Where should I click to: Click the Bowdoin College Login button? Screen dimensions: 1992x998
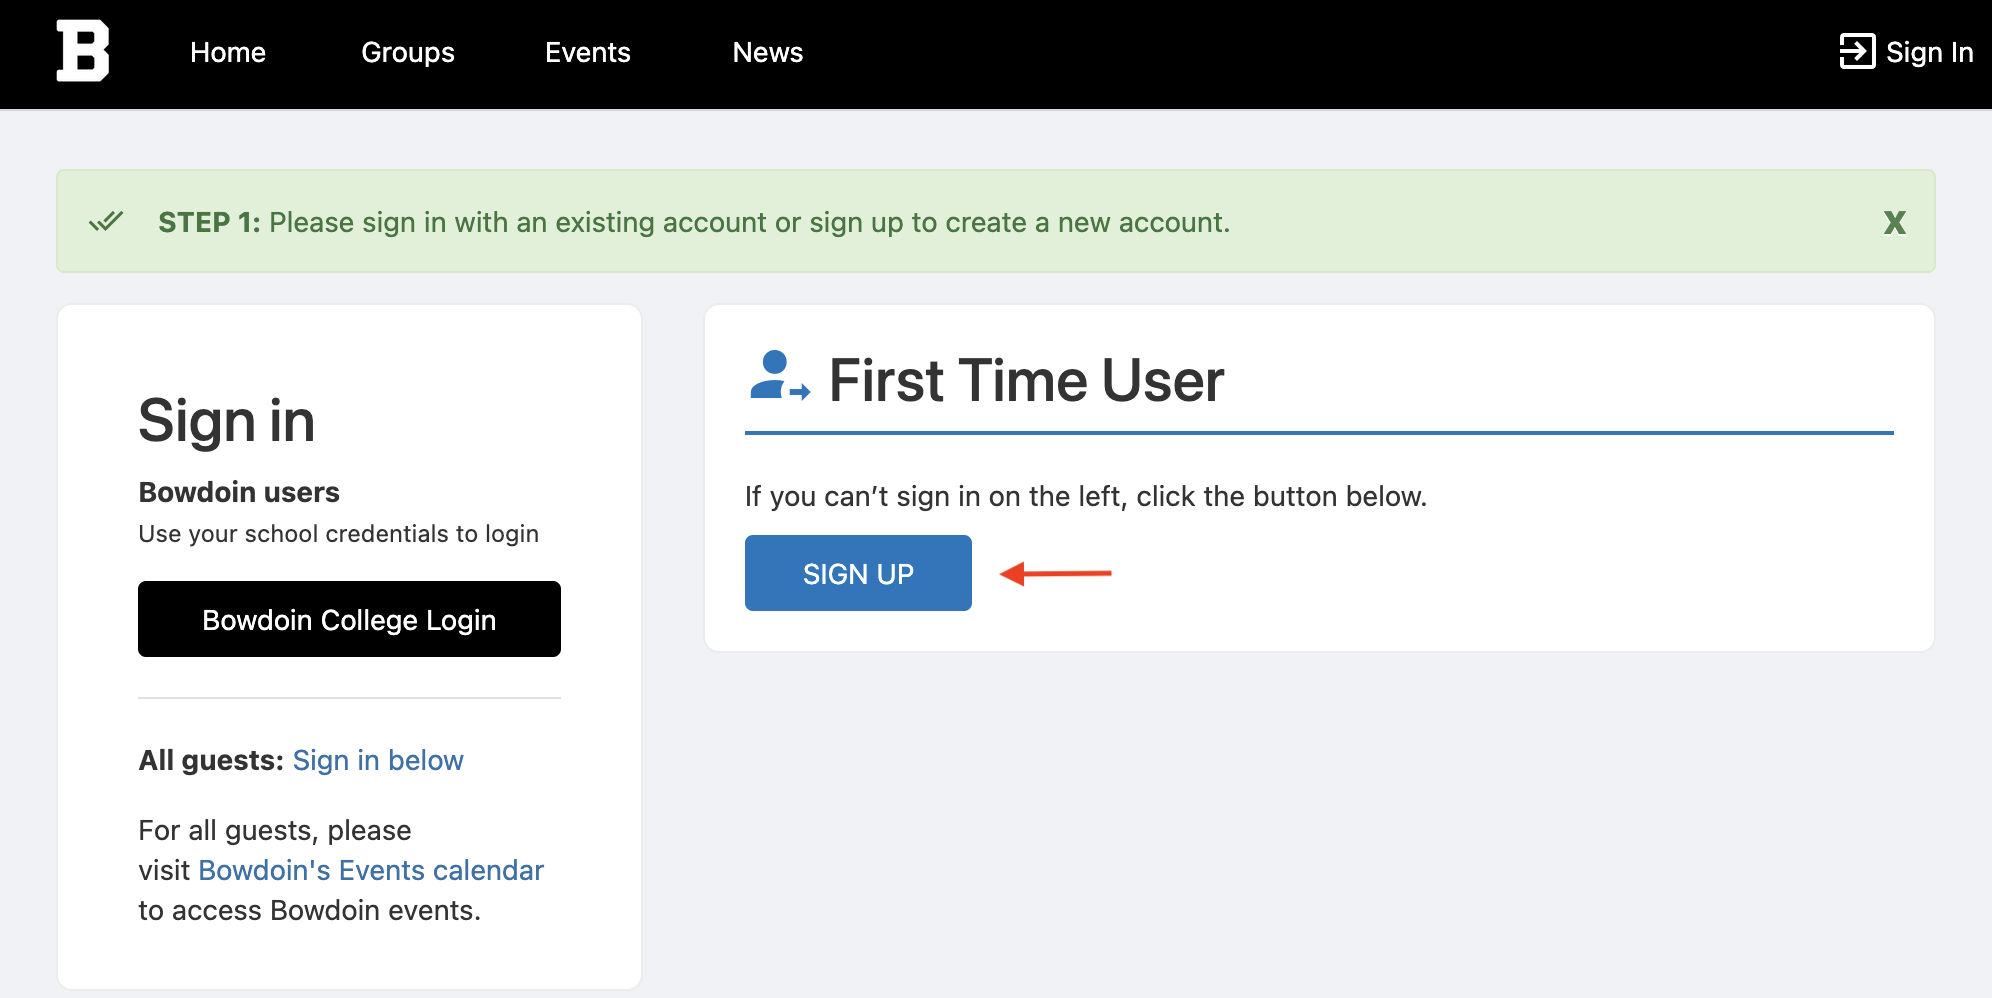coord(349,619)
